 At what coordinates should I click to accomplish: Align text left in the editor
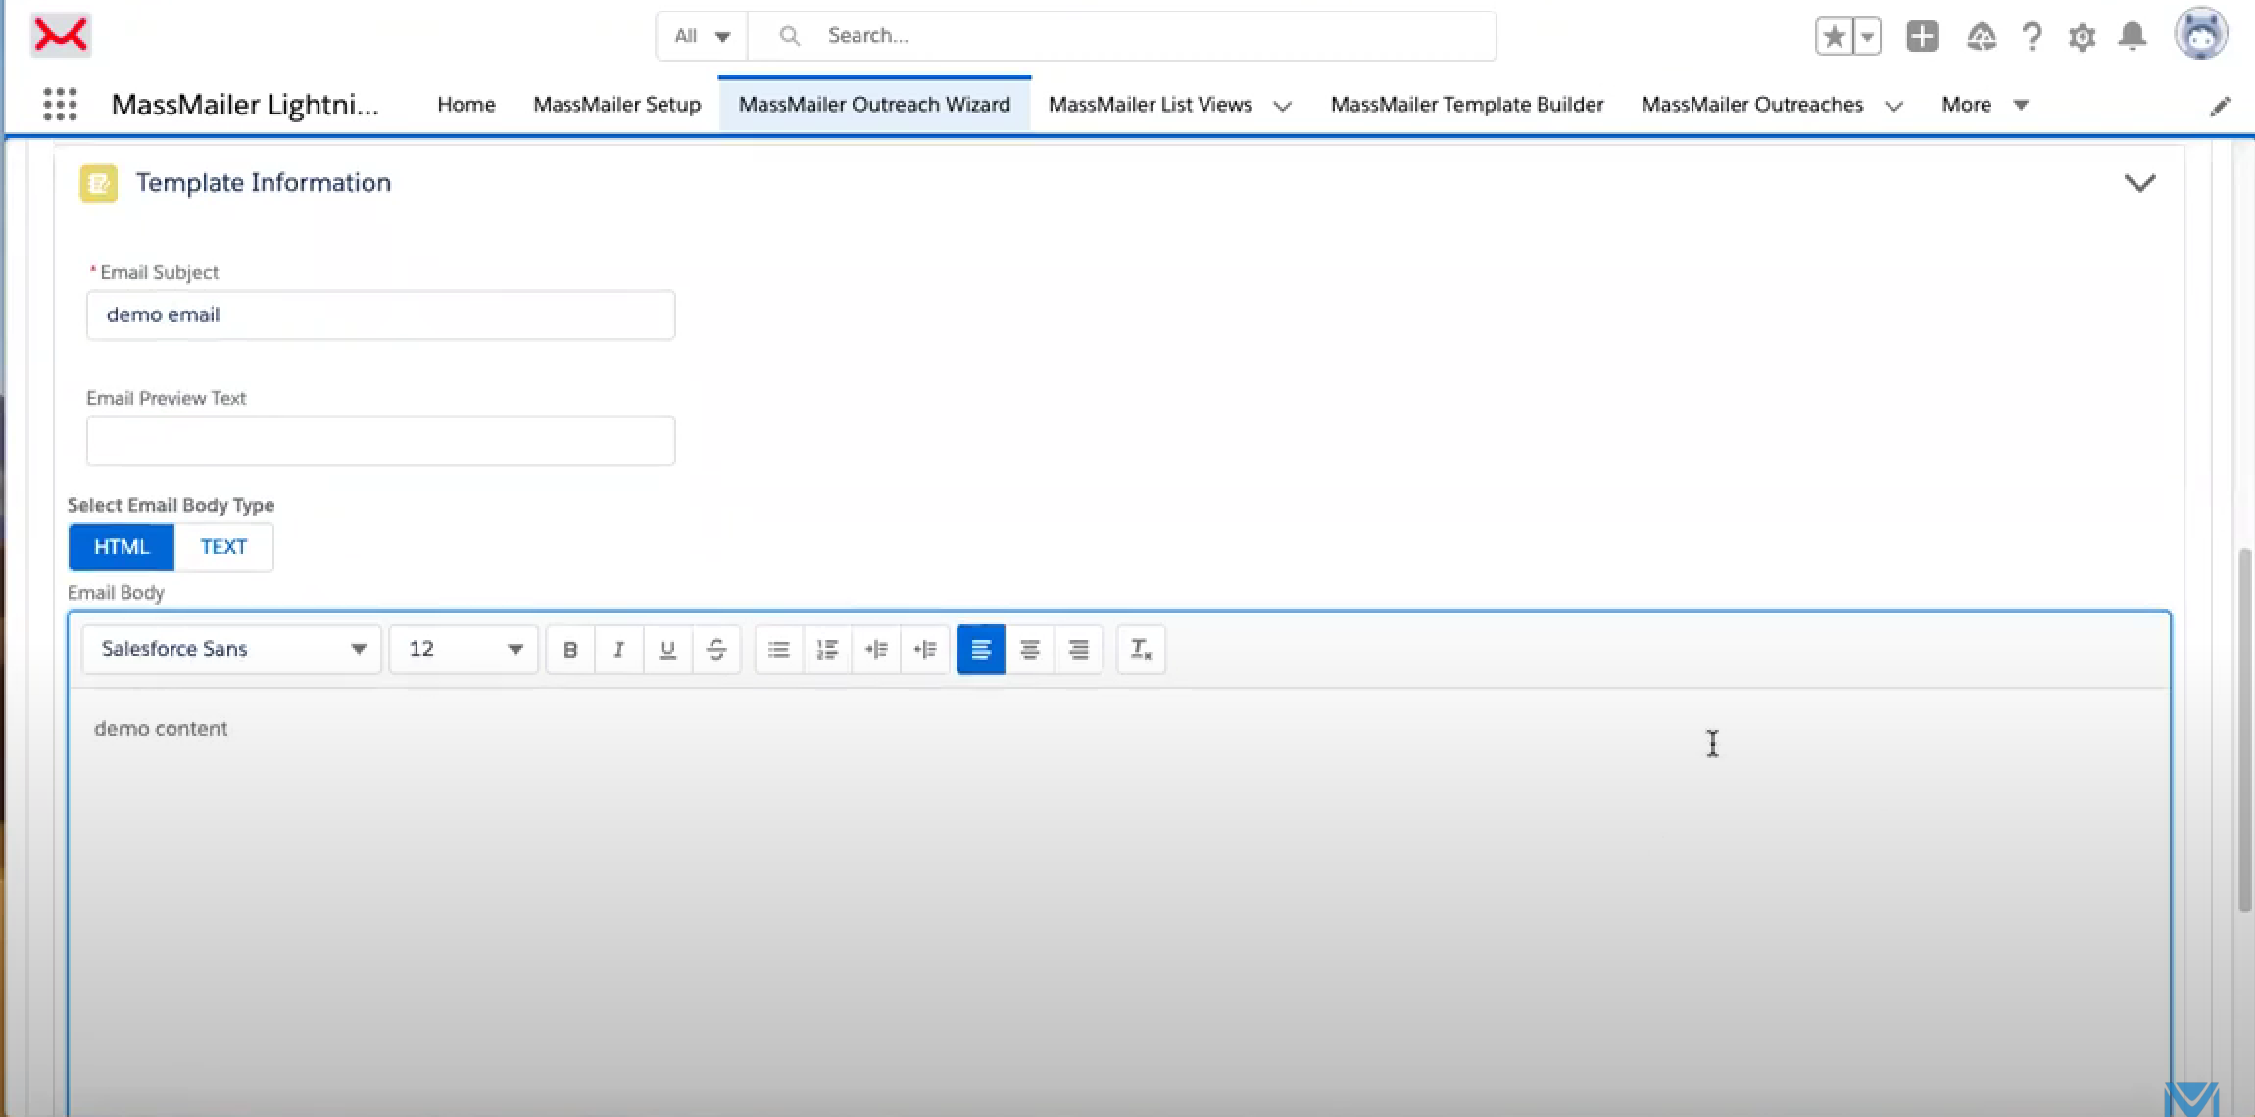(981, 649)
